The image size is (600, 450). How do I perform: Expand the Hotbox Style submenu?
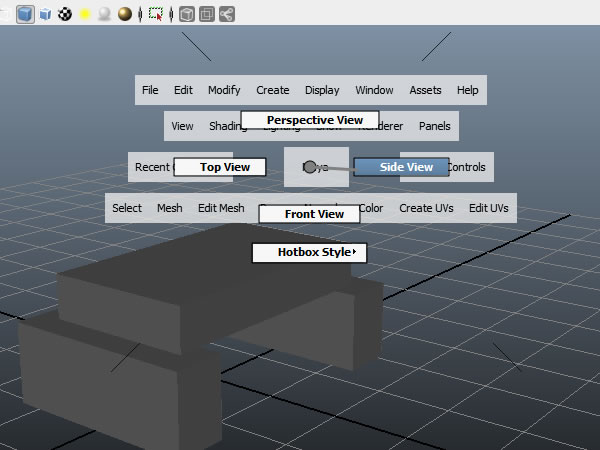310,252
